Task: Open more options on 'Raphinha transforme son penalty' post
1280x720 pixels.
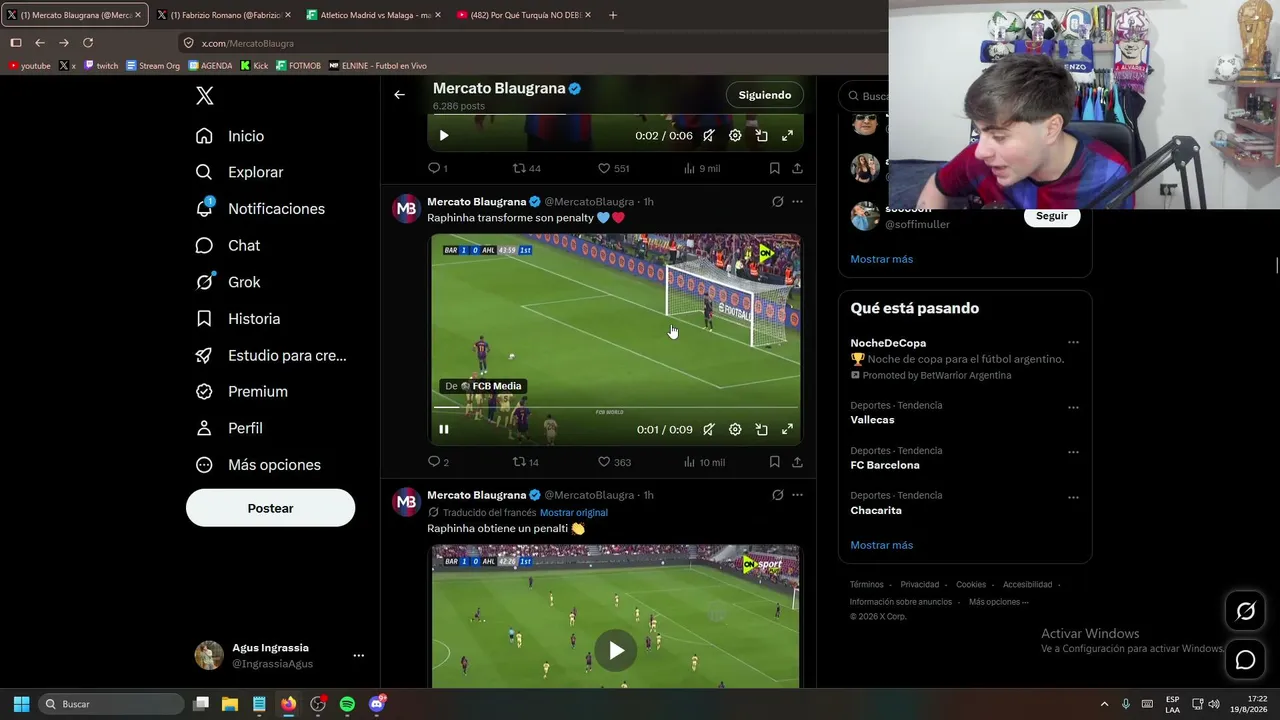Action: tap(797, 202)
